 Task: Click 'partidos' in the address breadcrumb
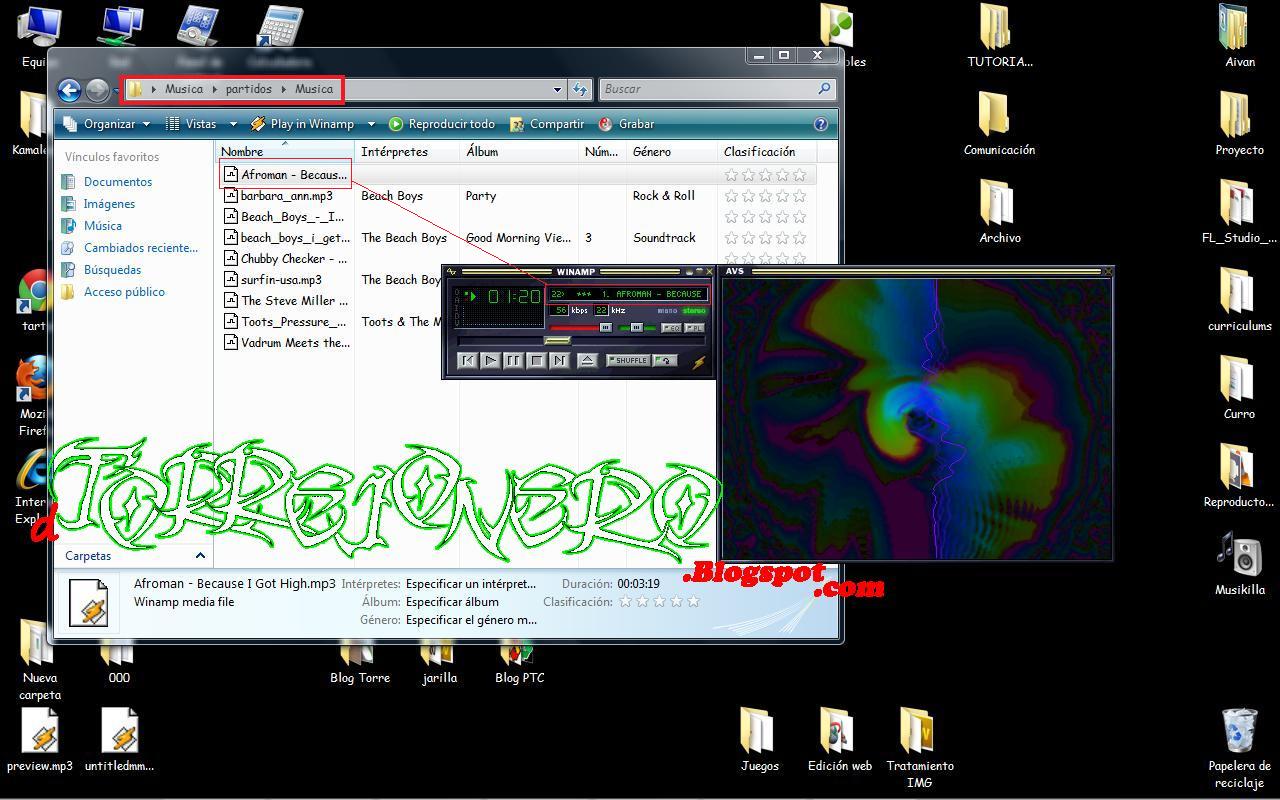coord(248,89)
